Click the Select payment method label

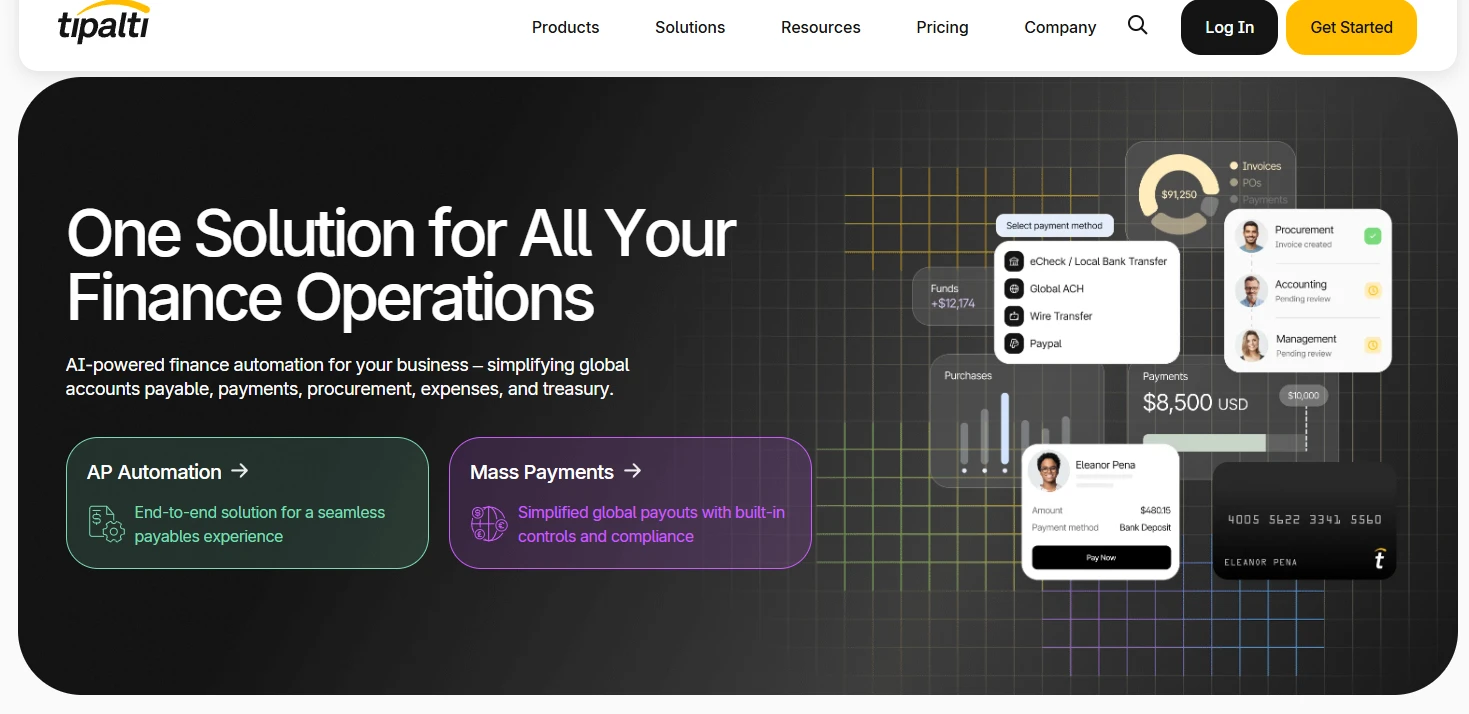[x=1054, y=226]
